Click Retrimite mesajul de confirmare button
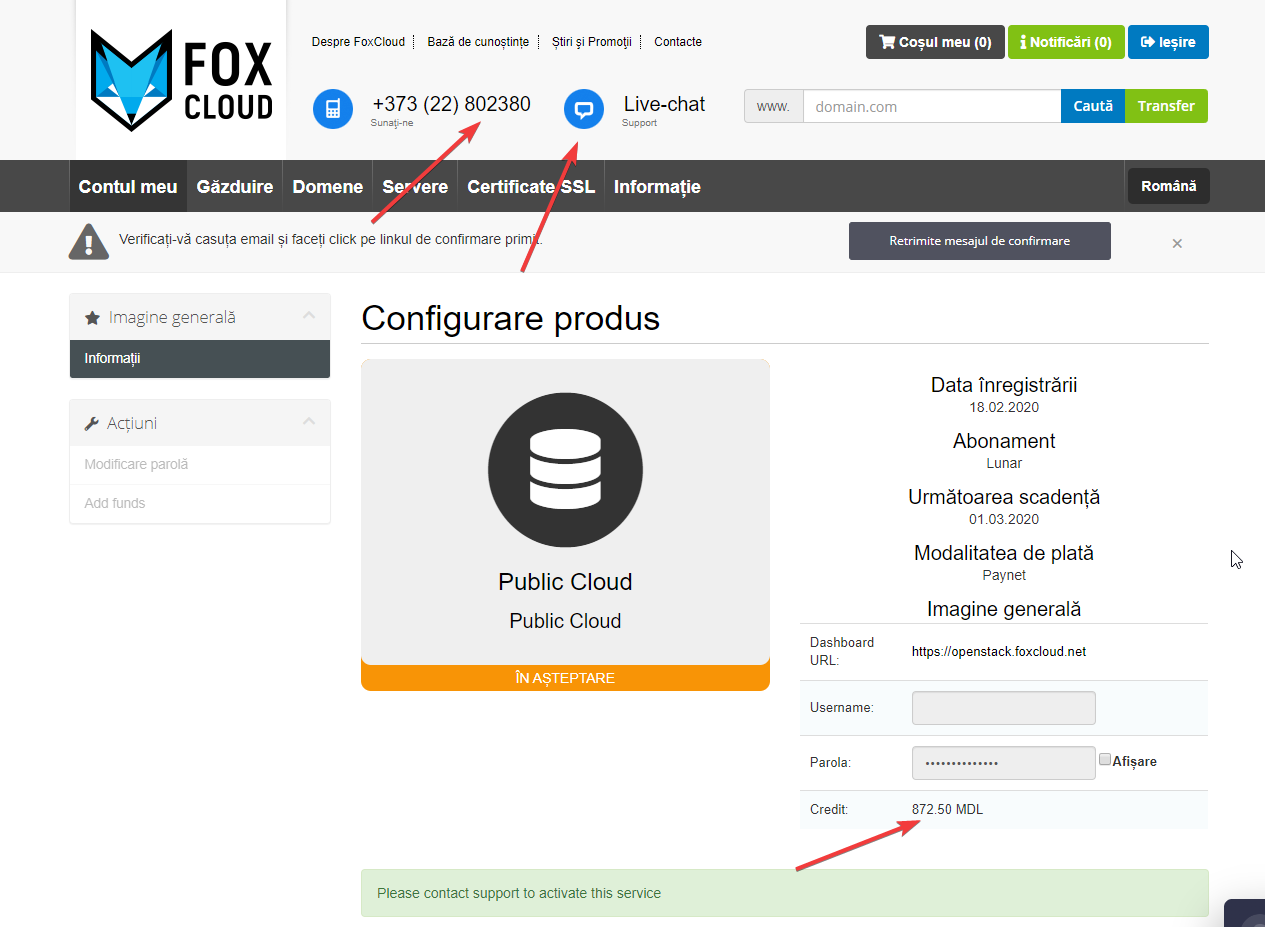This screenshot has width=1265, height=927. pos(979,241)
